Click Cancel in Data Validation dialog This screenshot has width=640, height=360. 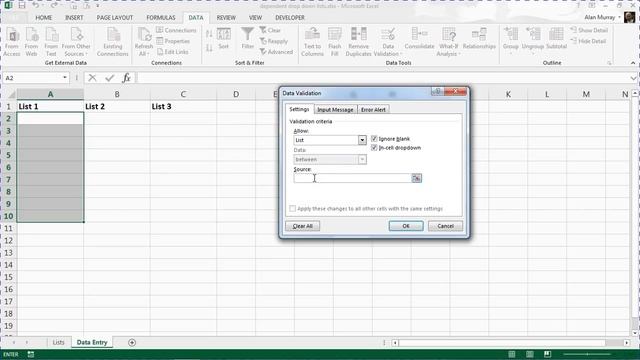point(445,226)
